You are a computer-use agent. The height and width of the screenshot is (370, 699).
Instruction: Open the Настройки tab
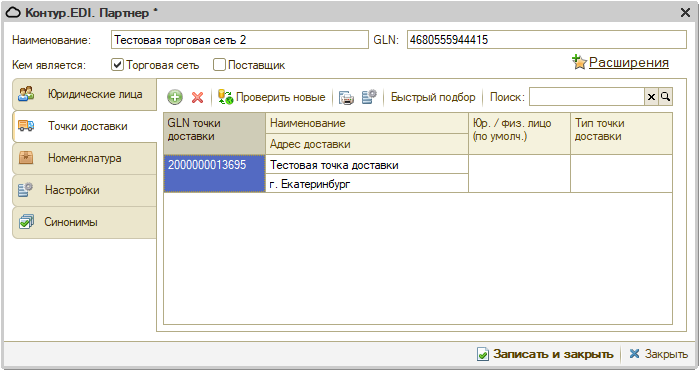(x=84, y=190)
